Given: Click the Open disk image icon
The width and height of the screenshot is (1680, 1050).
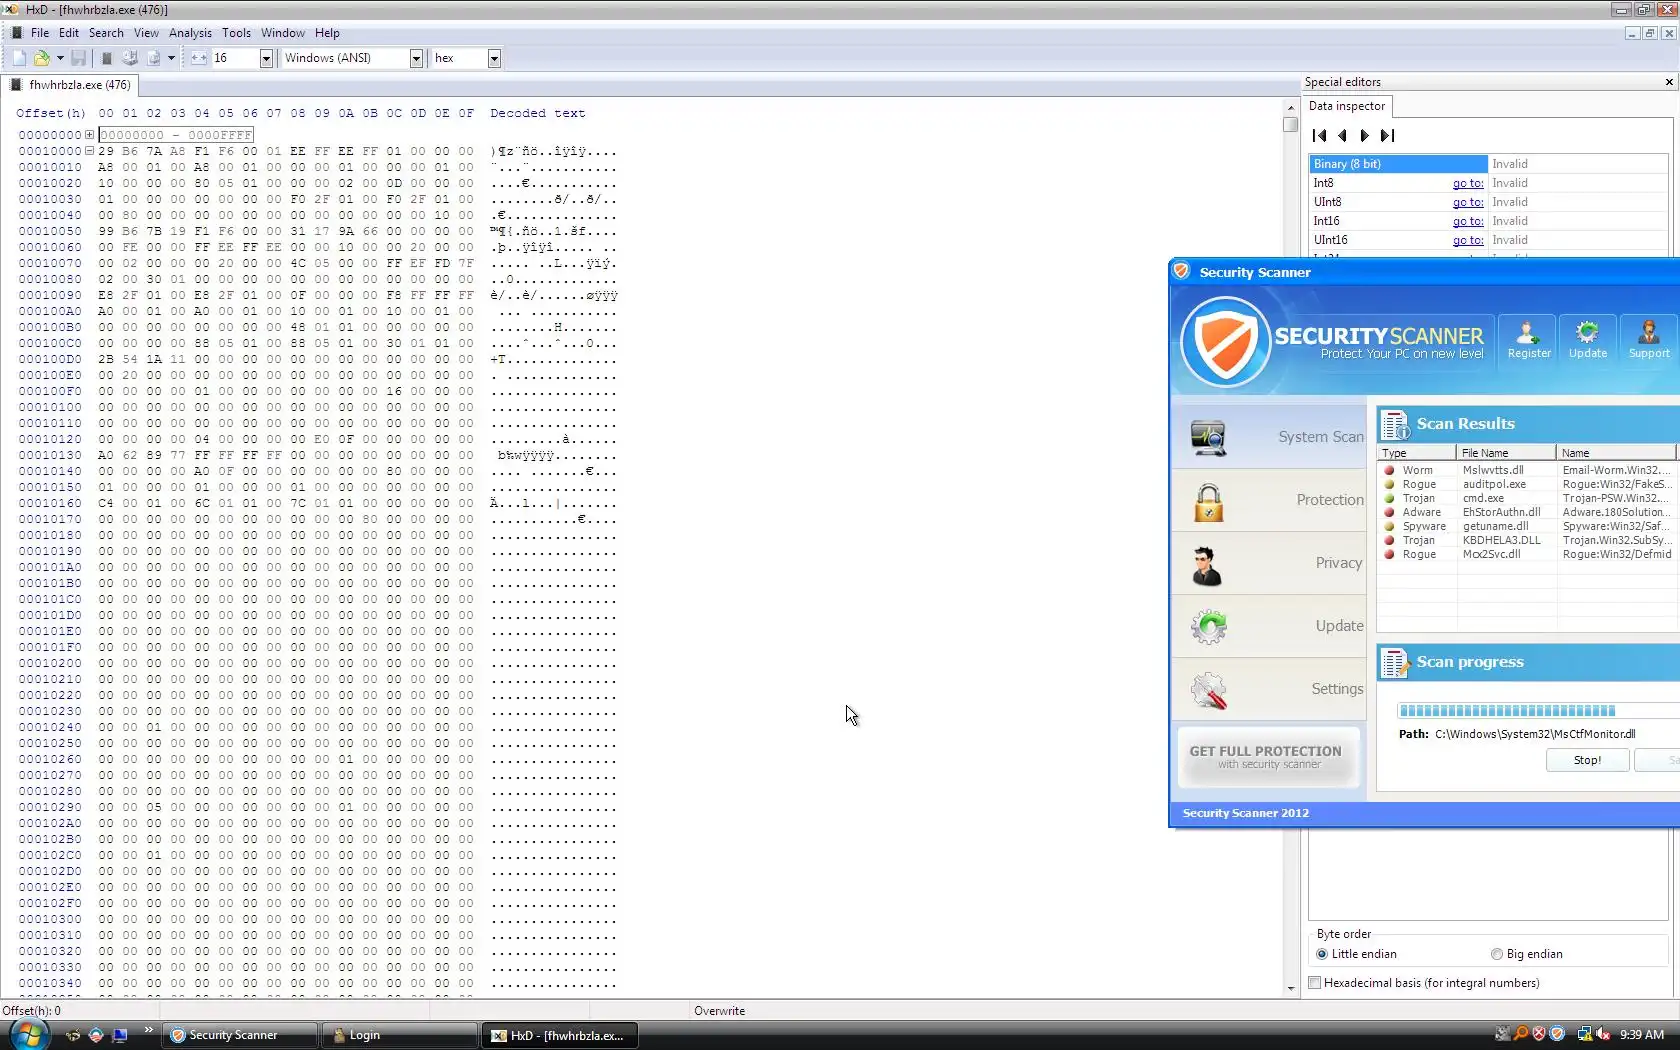Looking at the screenshot, I should 153,58.
